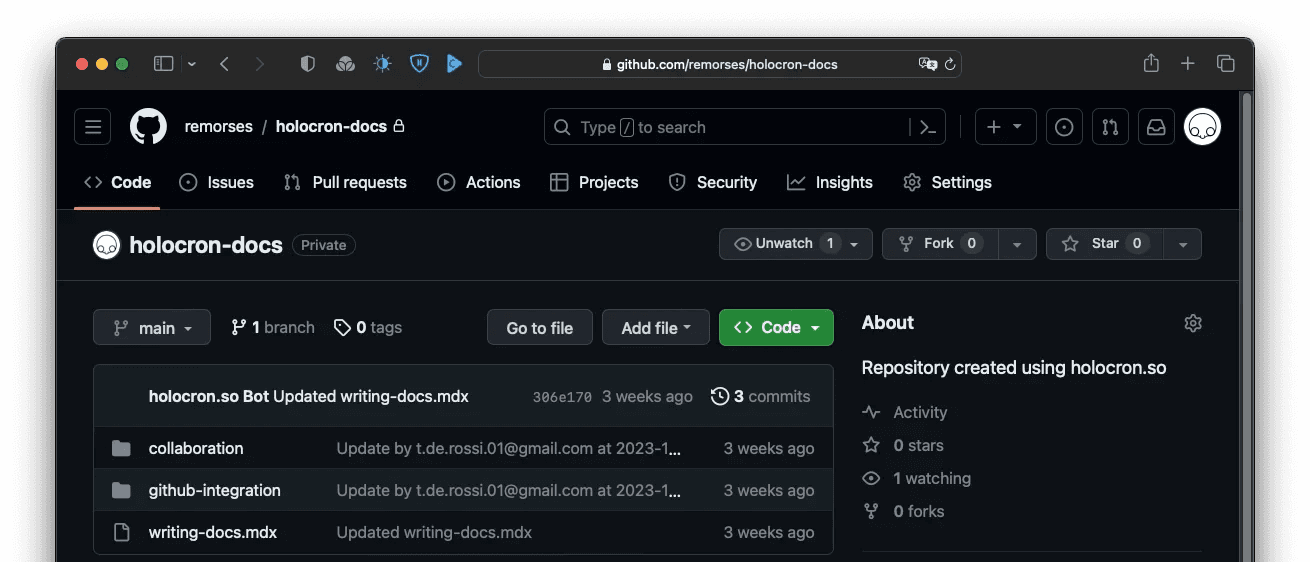1310x562 pixels.
Task: Open the green Code dropdown
Action: point(776,328)
